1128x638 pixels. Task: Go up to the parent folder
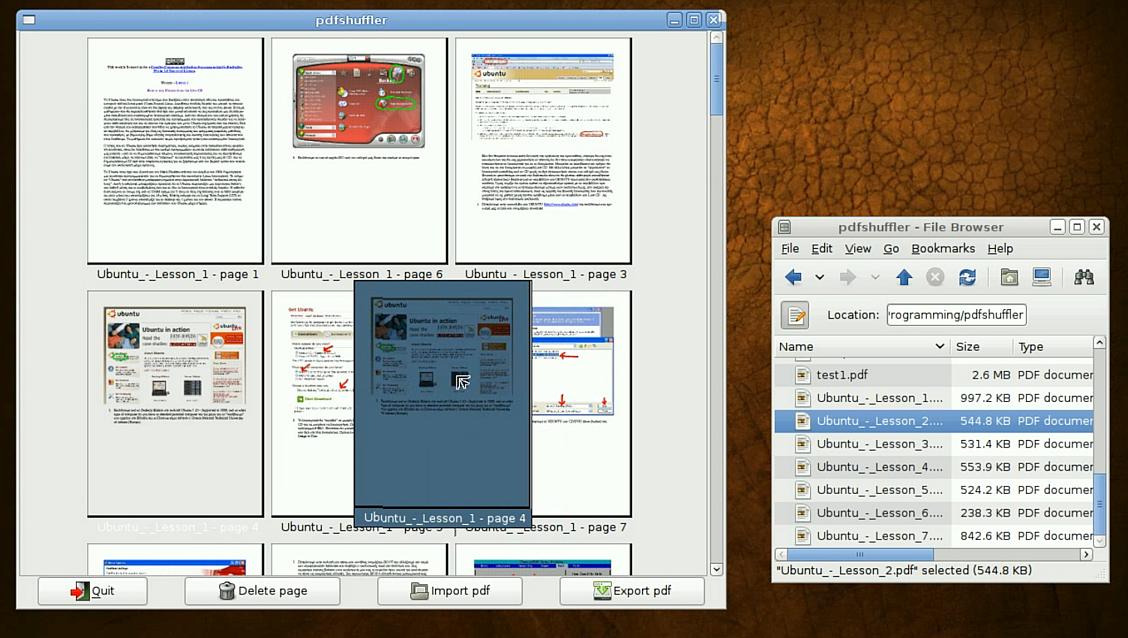click(x=904, y=277)
